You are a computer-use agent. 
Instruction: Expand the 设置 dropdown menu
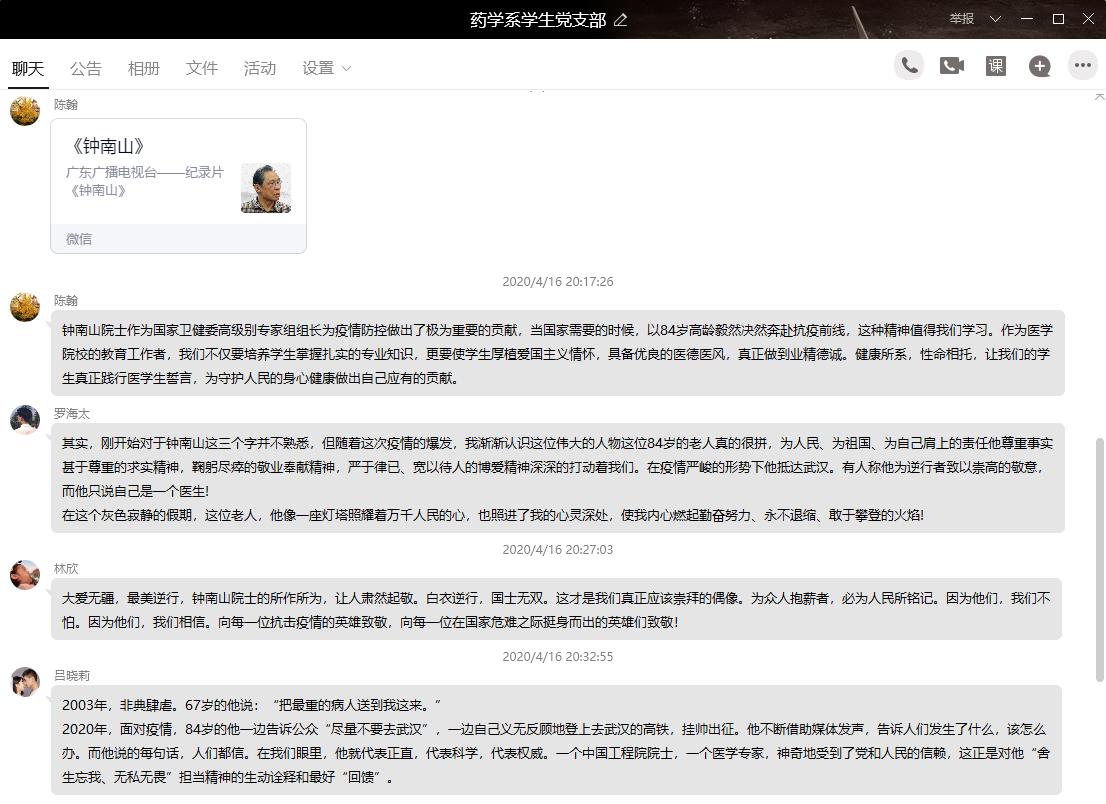pos(327,68)
